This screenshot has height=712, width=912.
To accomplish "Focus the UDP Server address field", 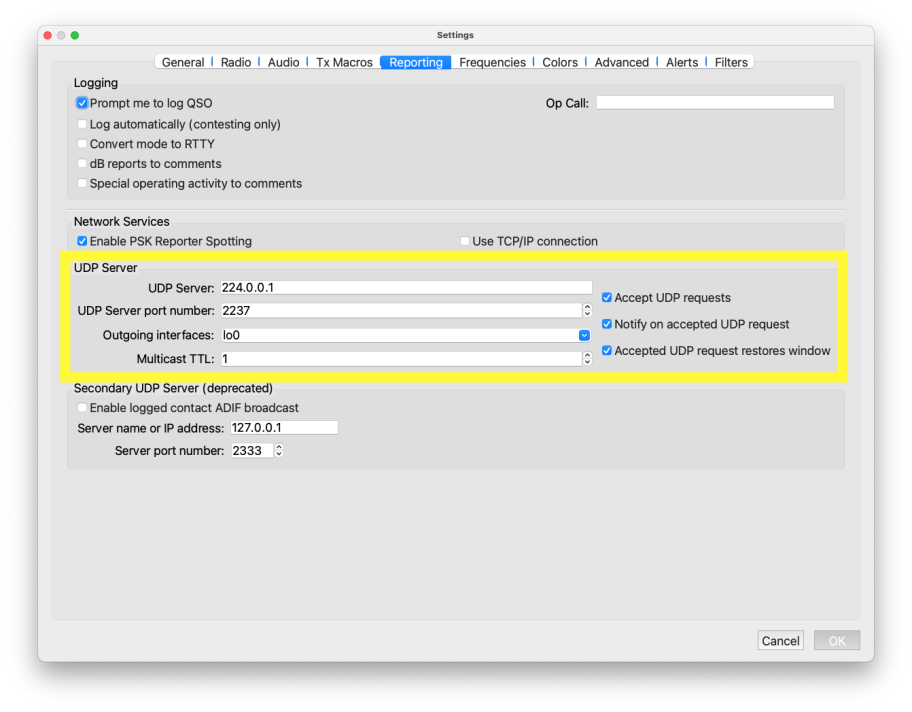I will [405, 288].
